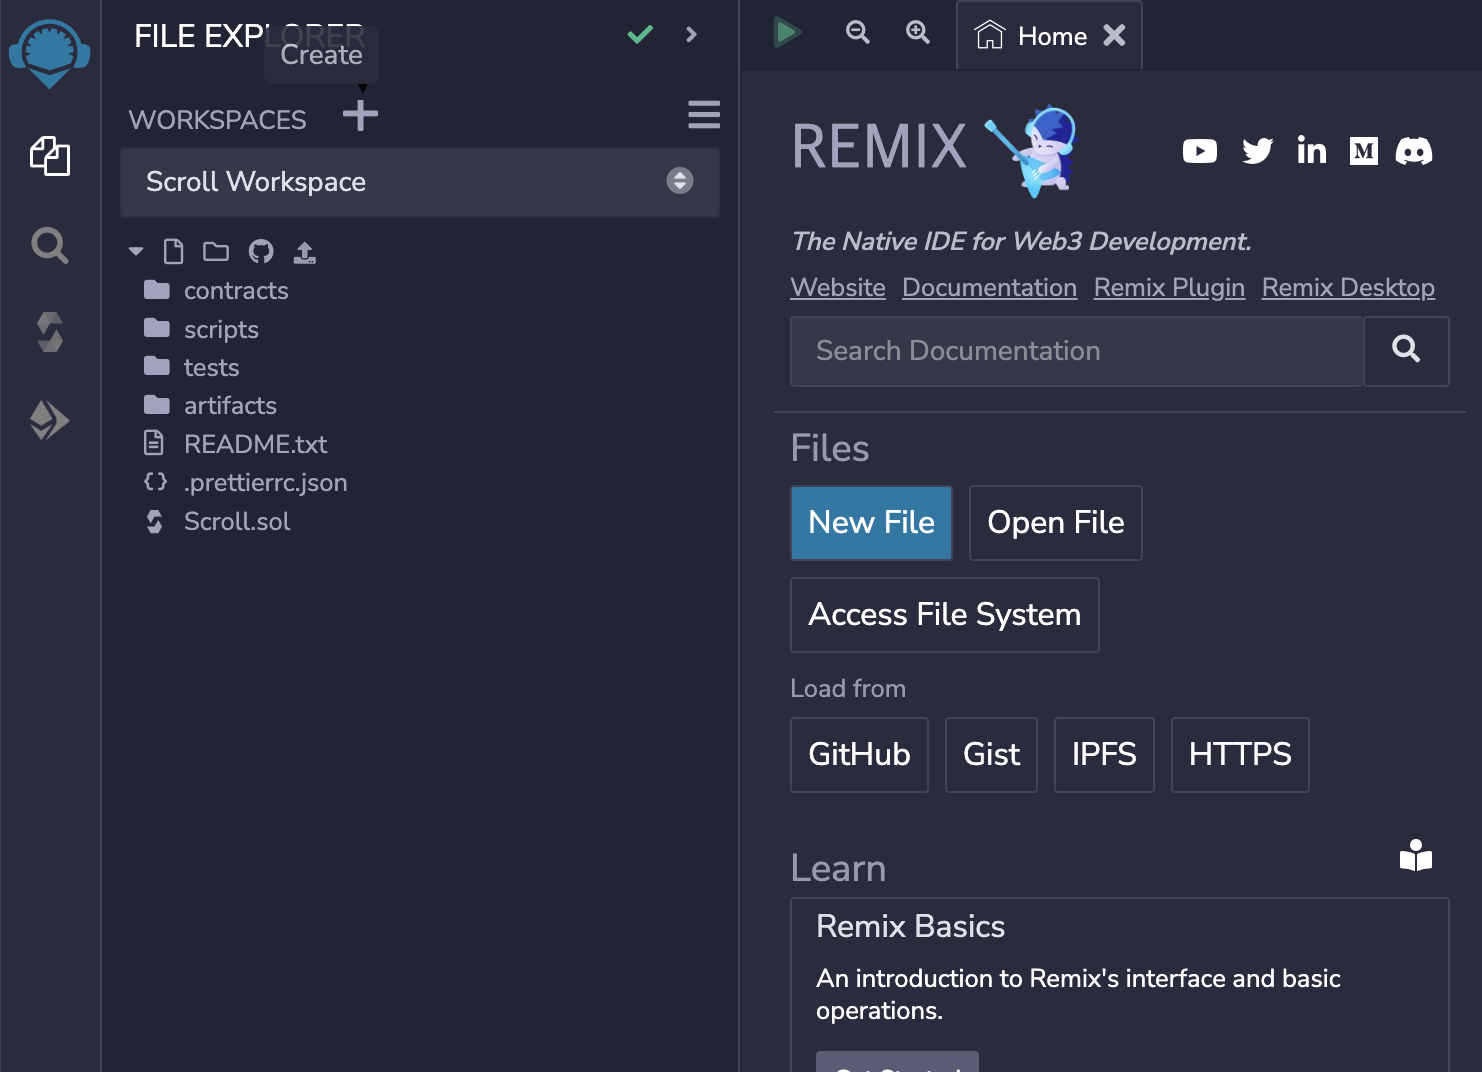Click the New File button

[x=871, y=523]
